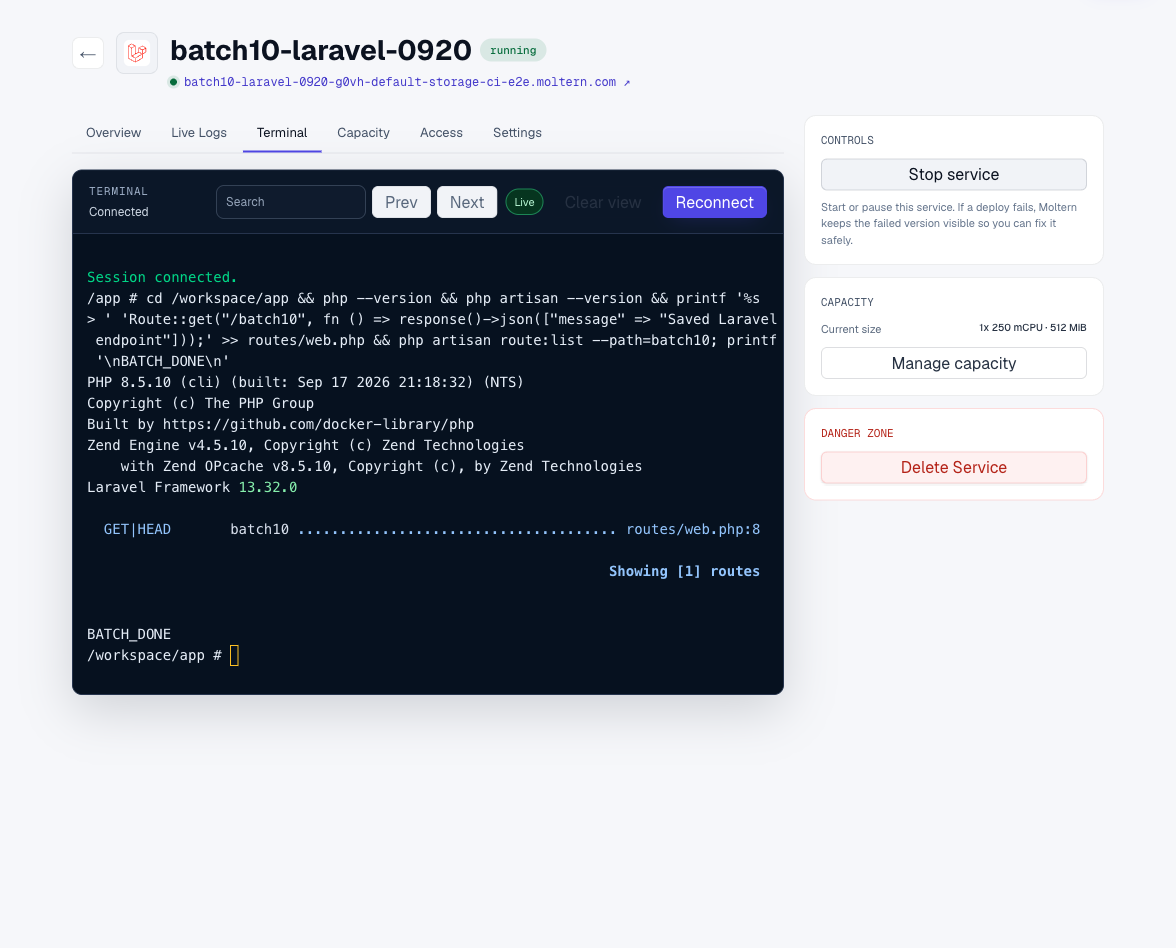The width and height of the screenshot is (1176, 948).
Task: Click the batch10-laravel-0920 page title
Action: pos(321,50)
